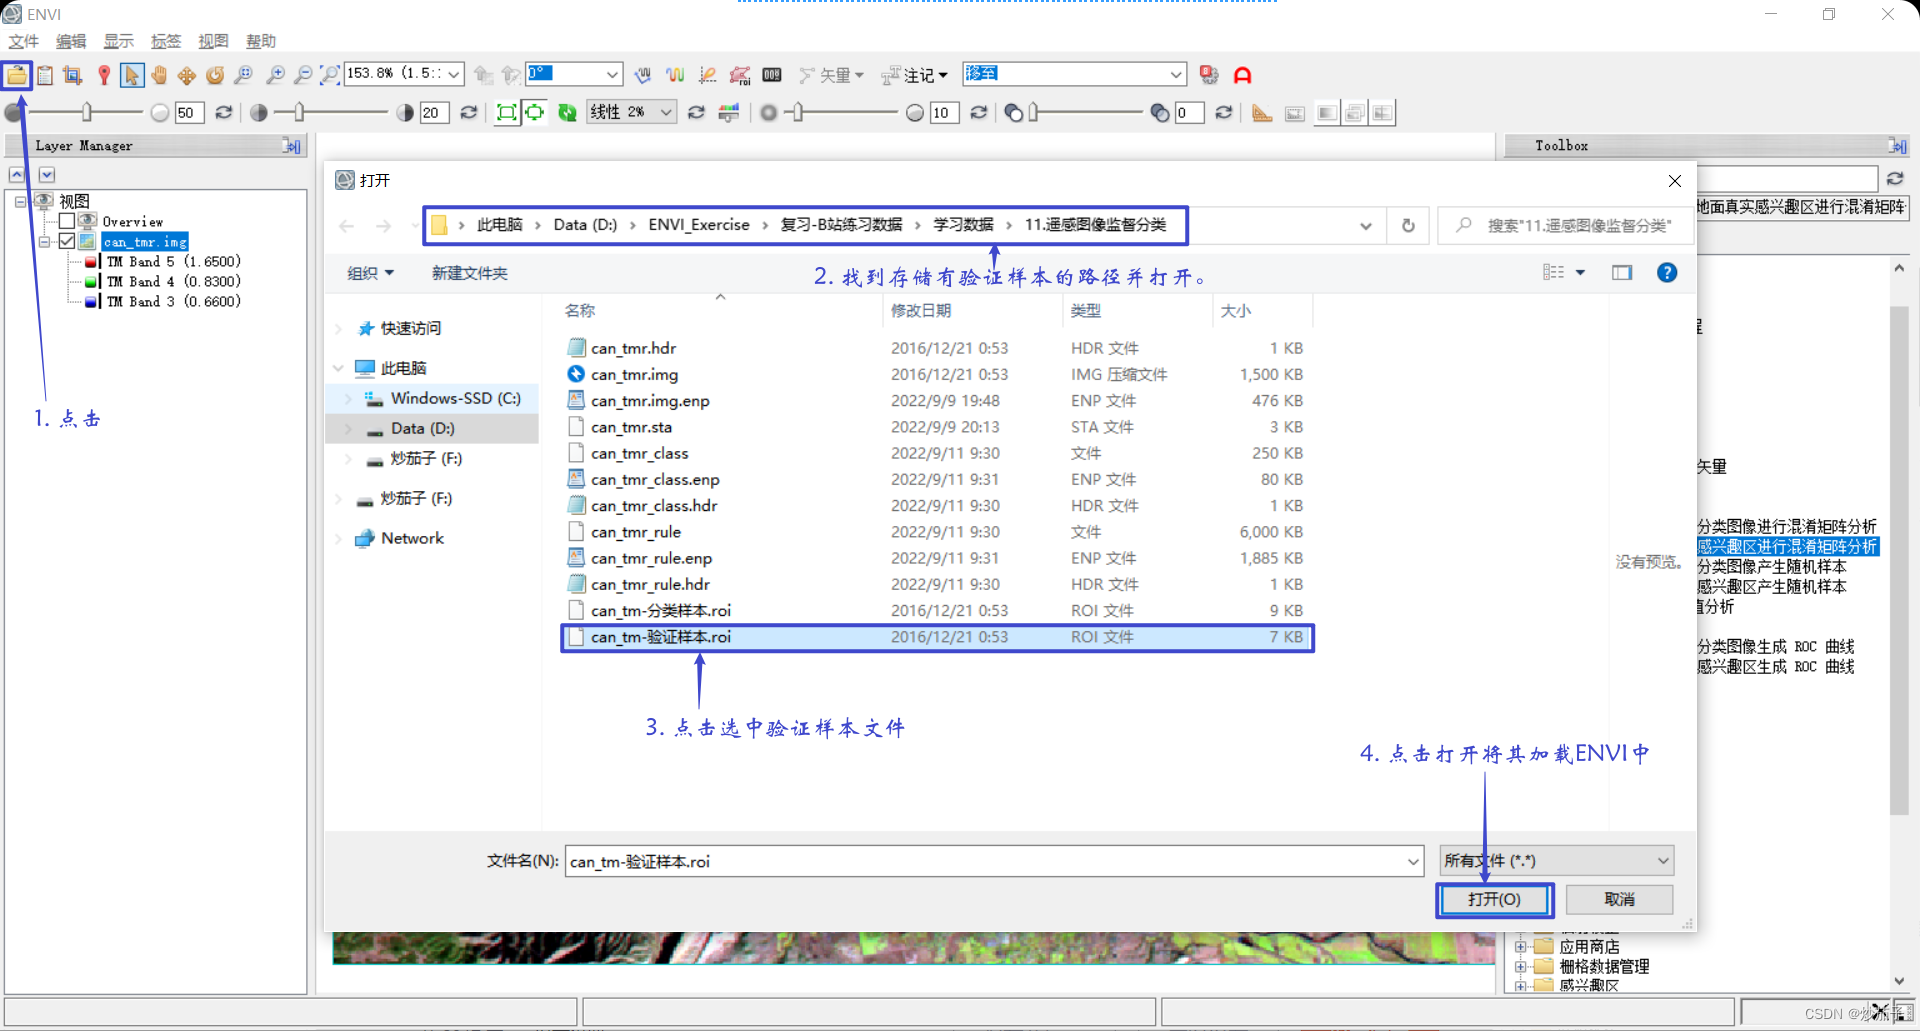Uncheck the can_tmr.img layer checkbox
Screen dimensions: 1920x1031
click(x=67, y=241)
